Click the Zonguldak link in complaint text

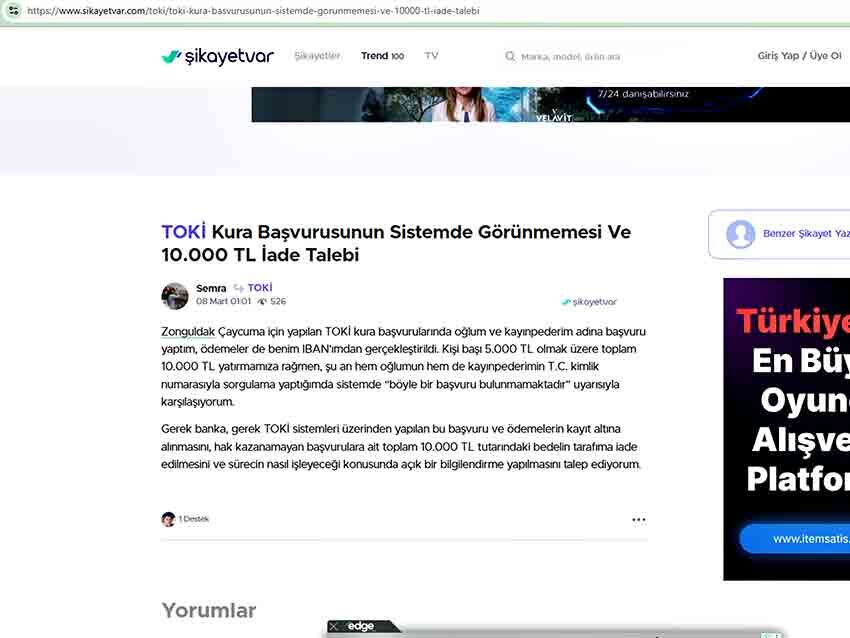coord(187,331)
